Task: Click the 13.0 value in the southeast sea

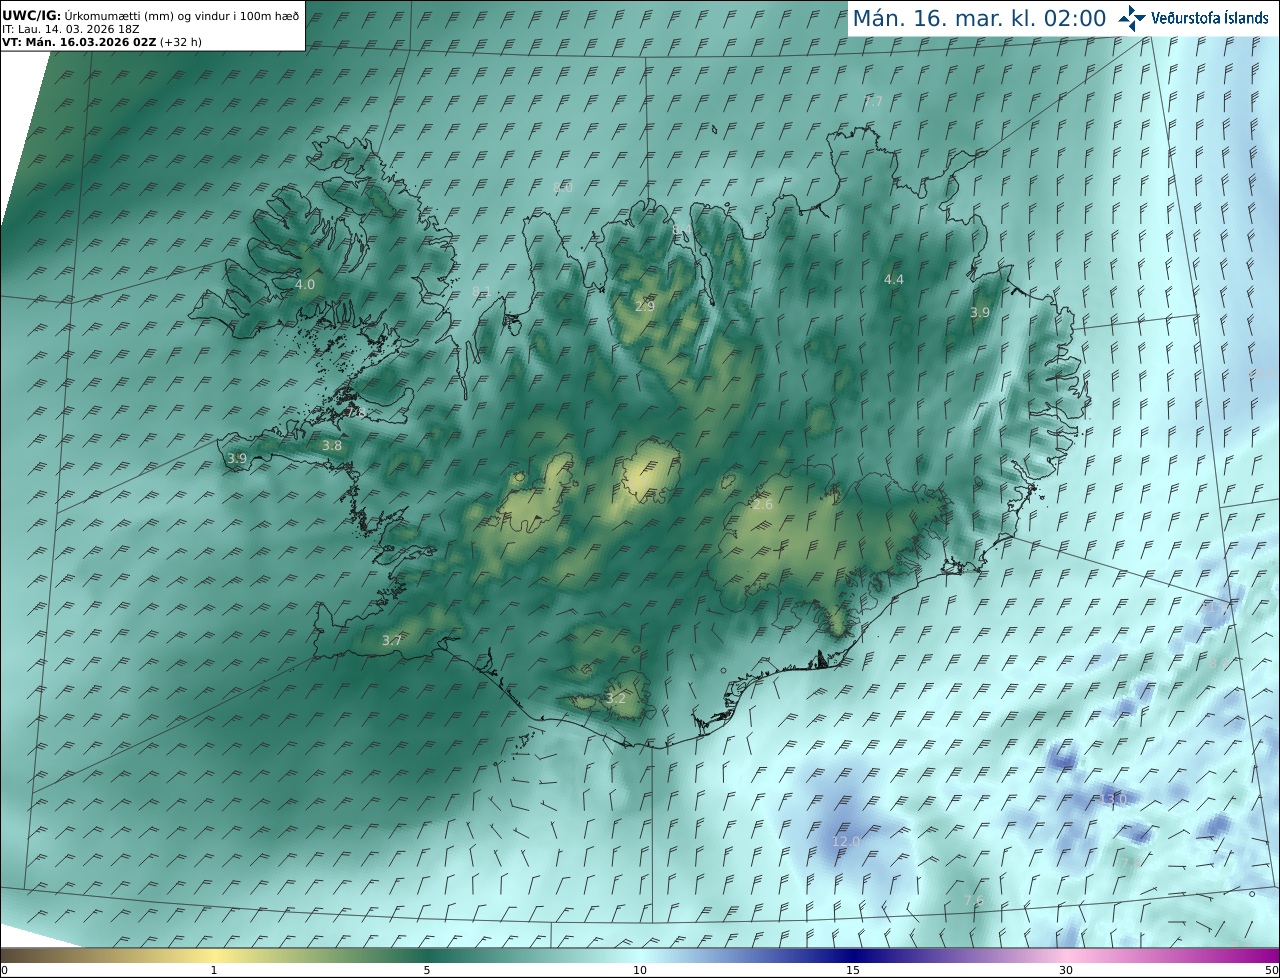Action: pyautogui.click(x=1112, y=799)
